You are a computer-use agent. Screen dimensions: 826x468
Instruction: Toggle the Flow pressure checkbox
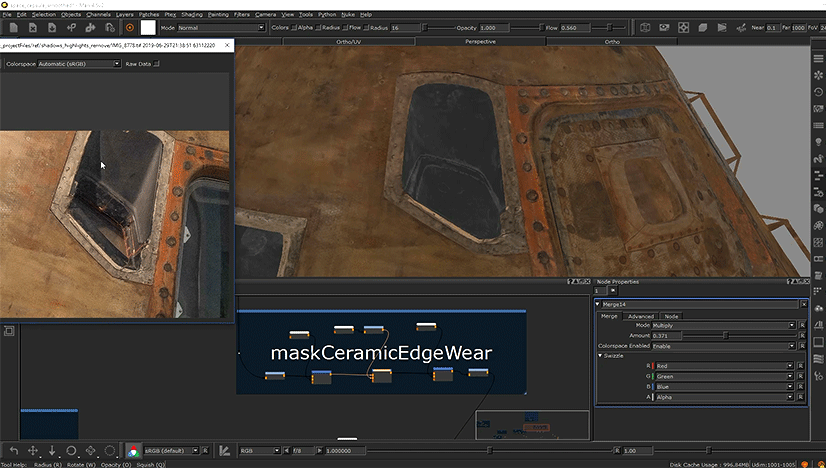tap(345, 27)
